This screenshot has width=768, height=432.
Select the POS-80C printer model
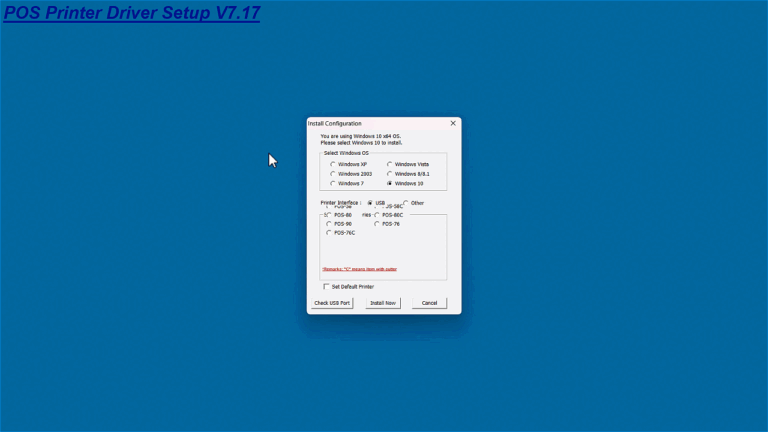[x=377, y=215]
